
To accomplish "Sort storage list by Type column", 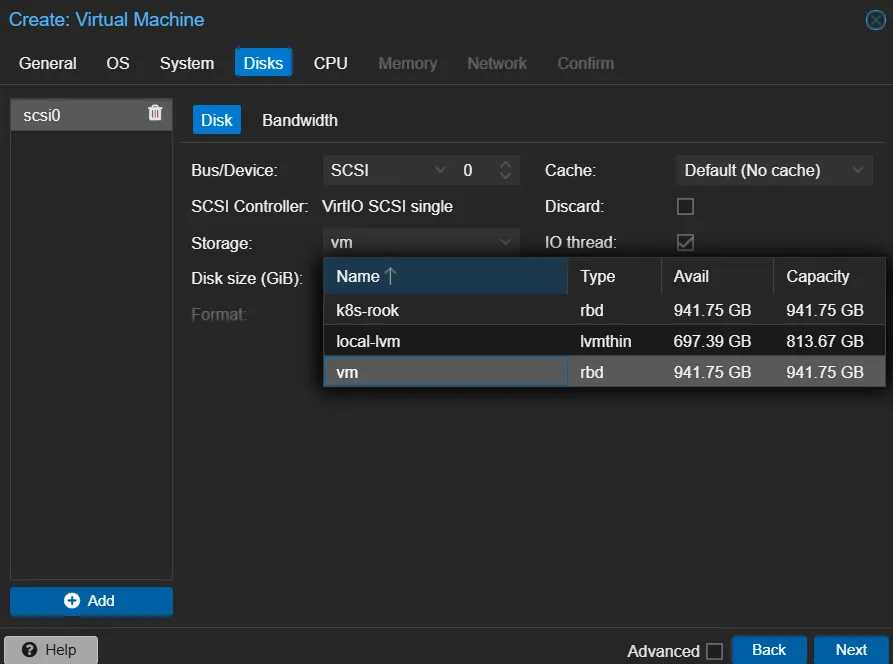I will coord(615,276).
